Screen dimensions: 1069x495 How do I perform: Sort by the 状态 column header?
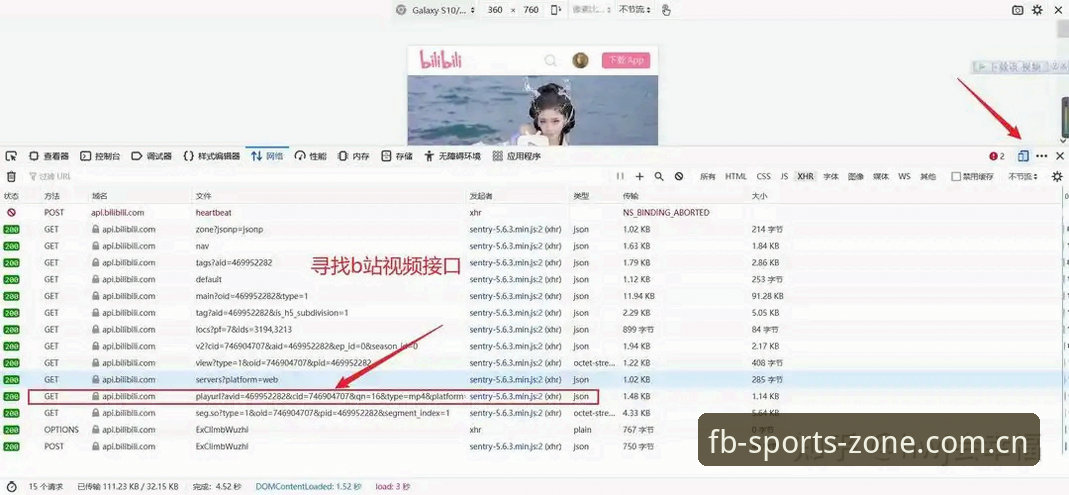point(12,196)
